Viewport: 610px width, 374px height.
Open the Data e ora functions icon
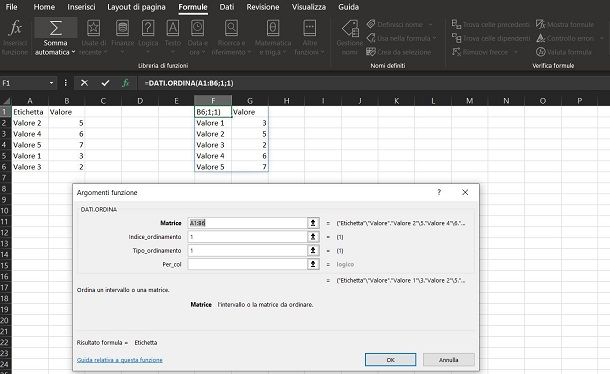coord(198,28)
